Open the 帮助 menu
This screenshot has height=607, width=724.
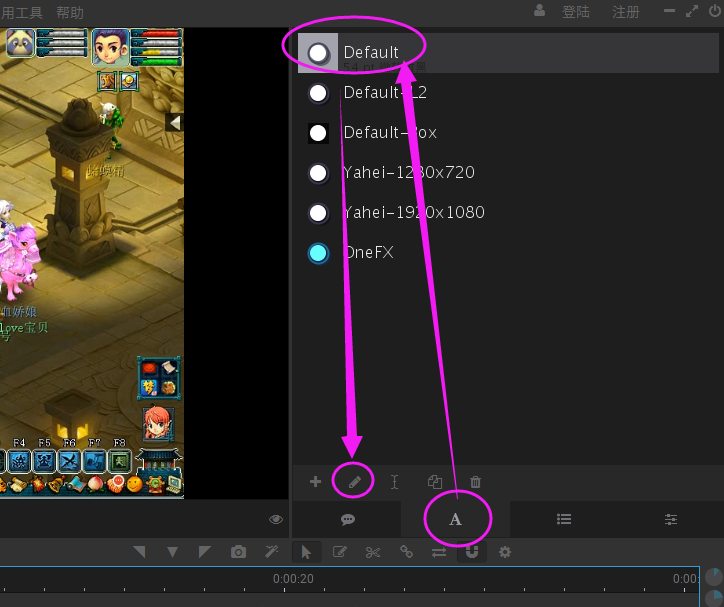(x=70, y=12)
